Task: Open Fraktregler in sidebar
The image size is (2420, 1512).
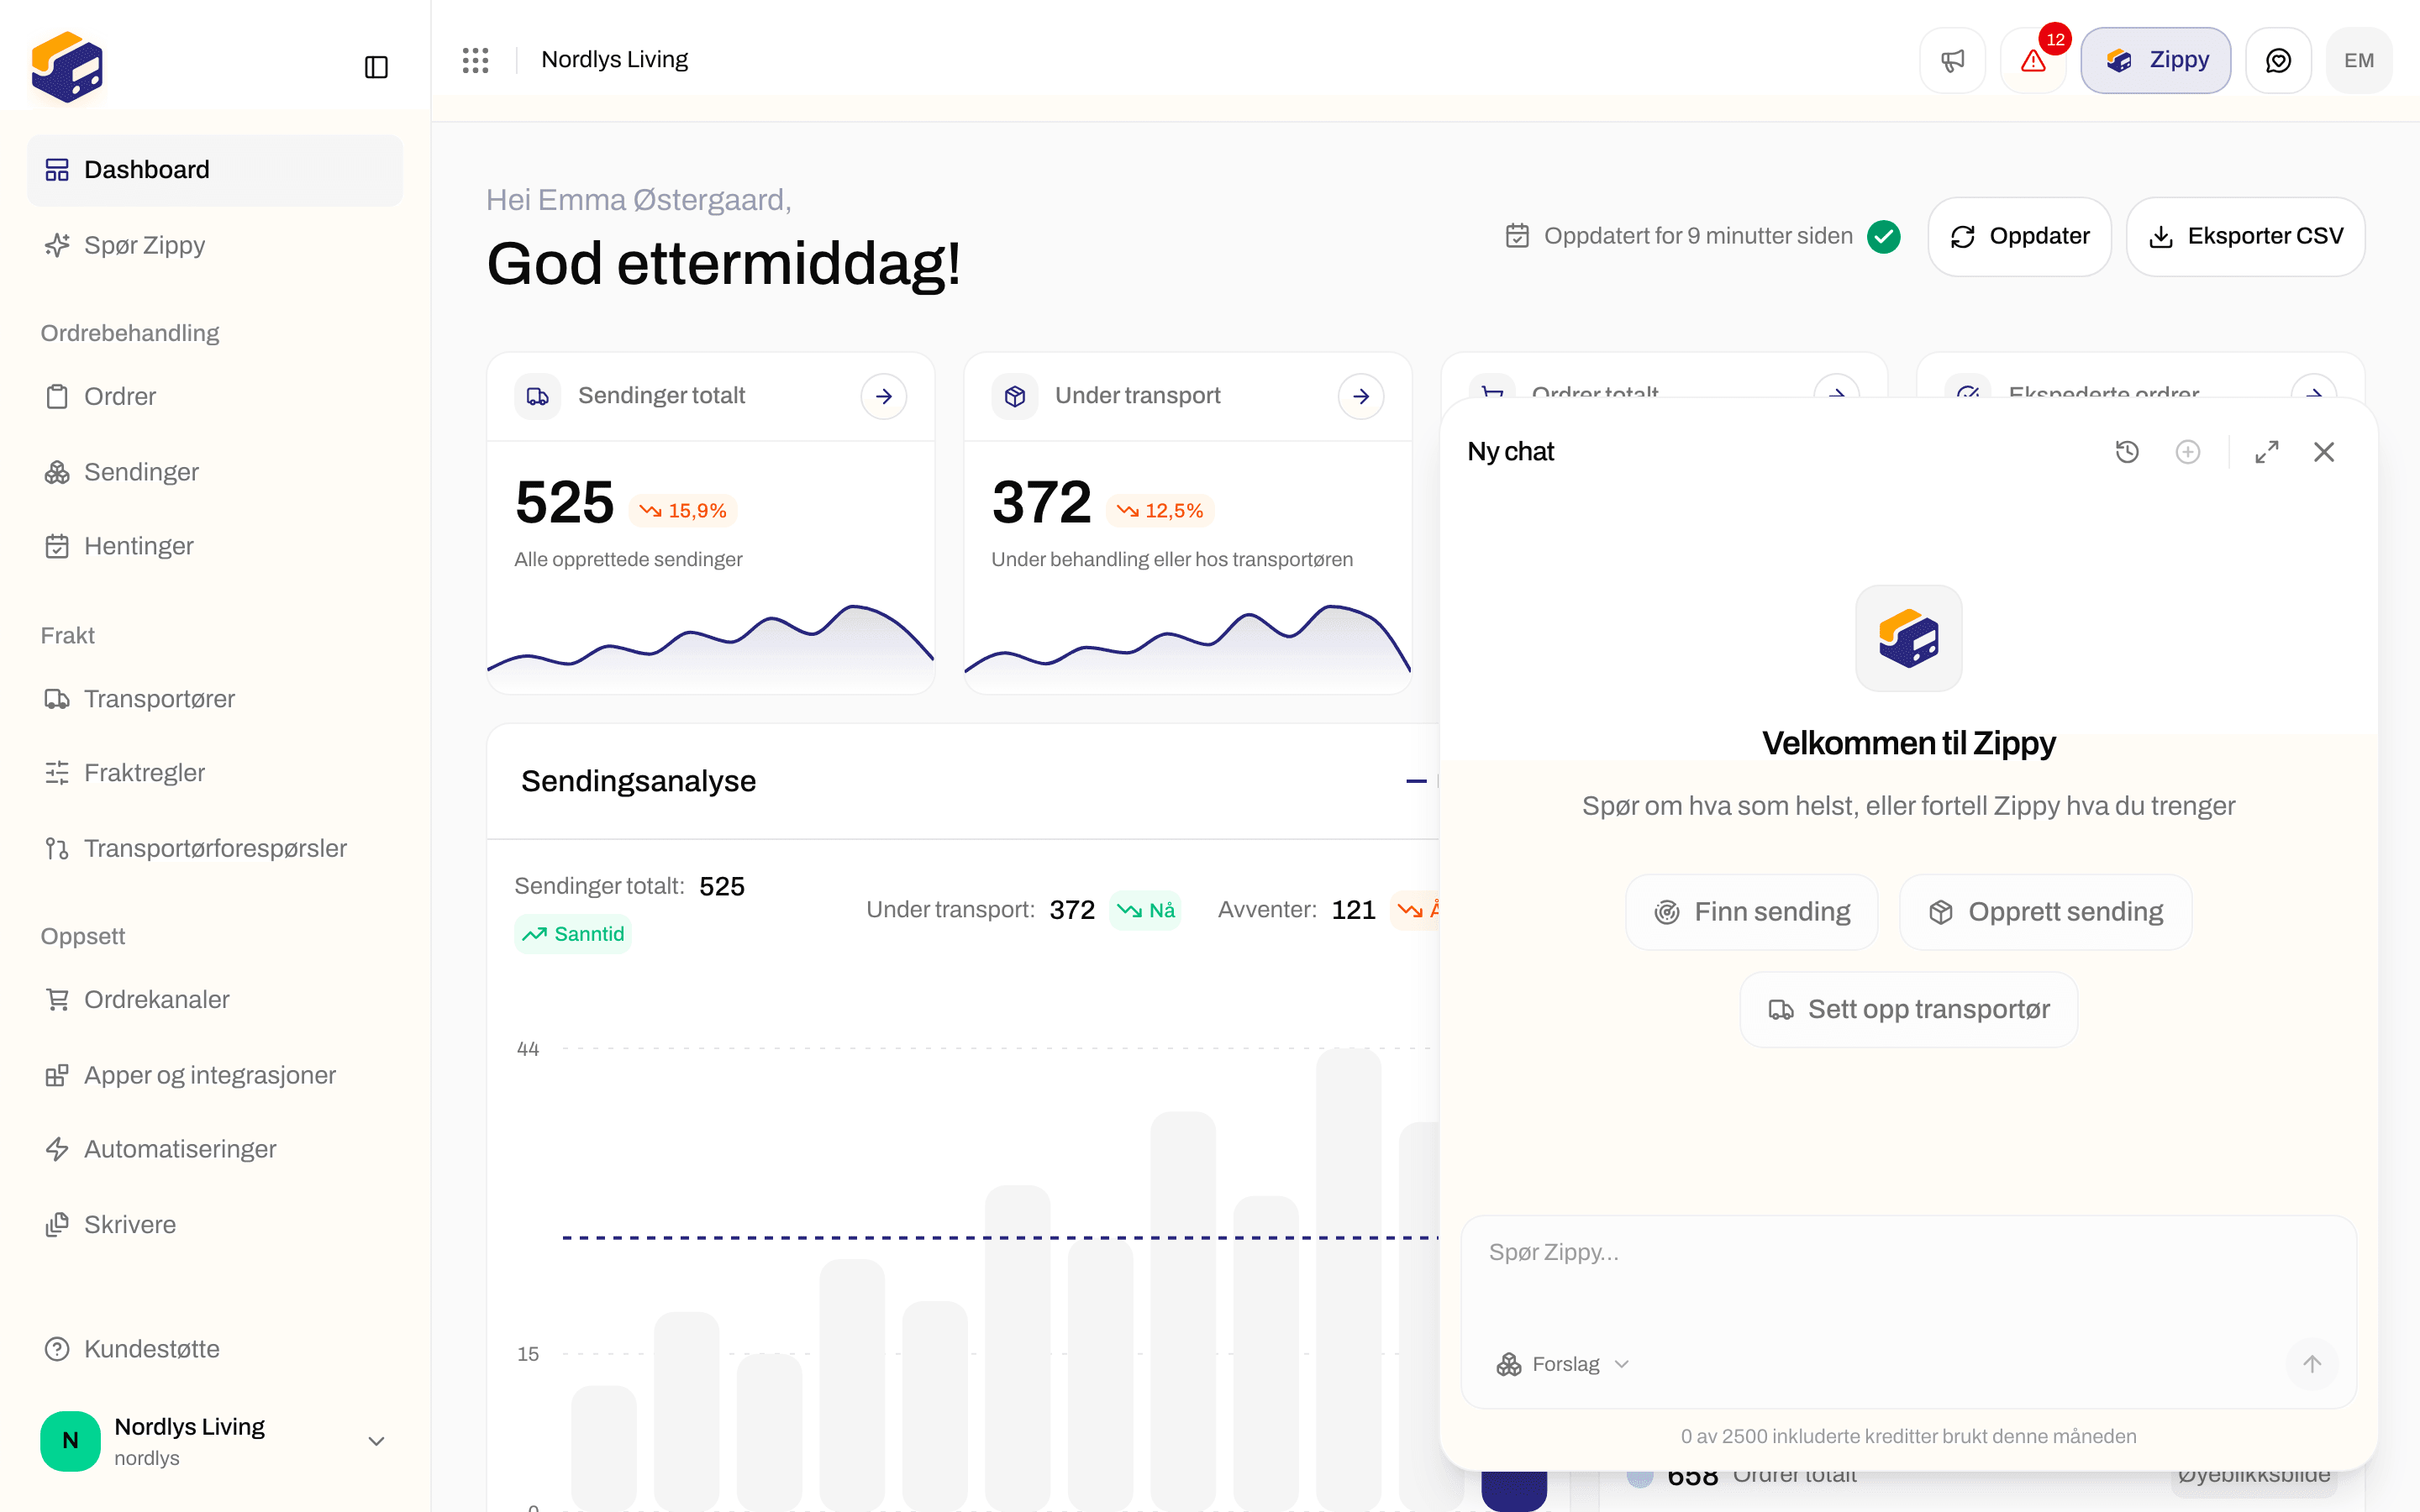Action: [x=215, y=773]
